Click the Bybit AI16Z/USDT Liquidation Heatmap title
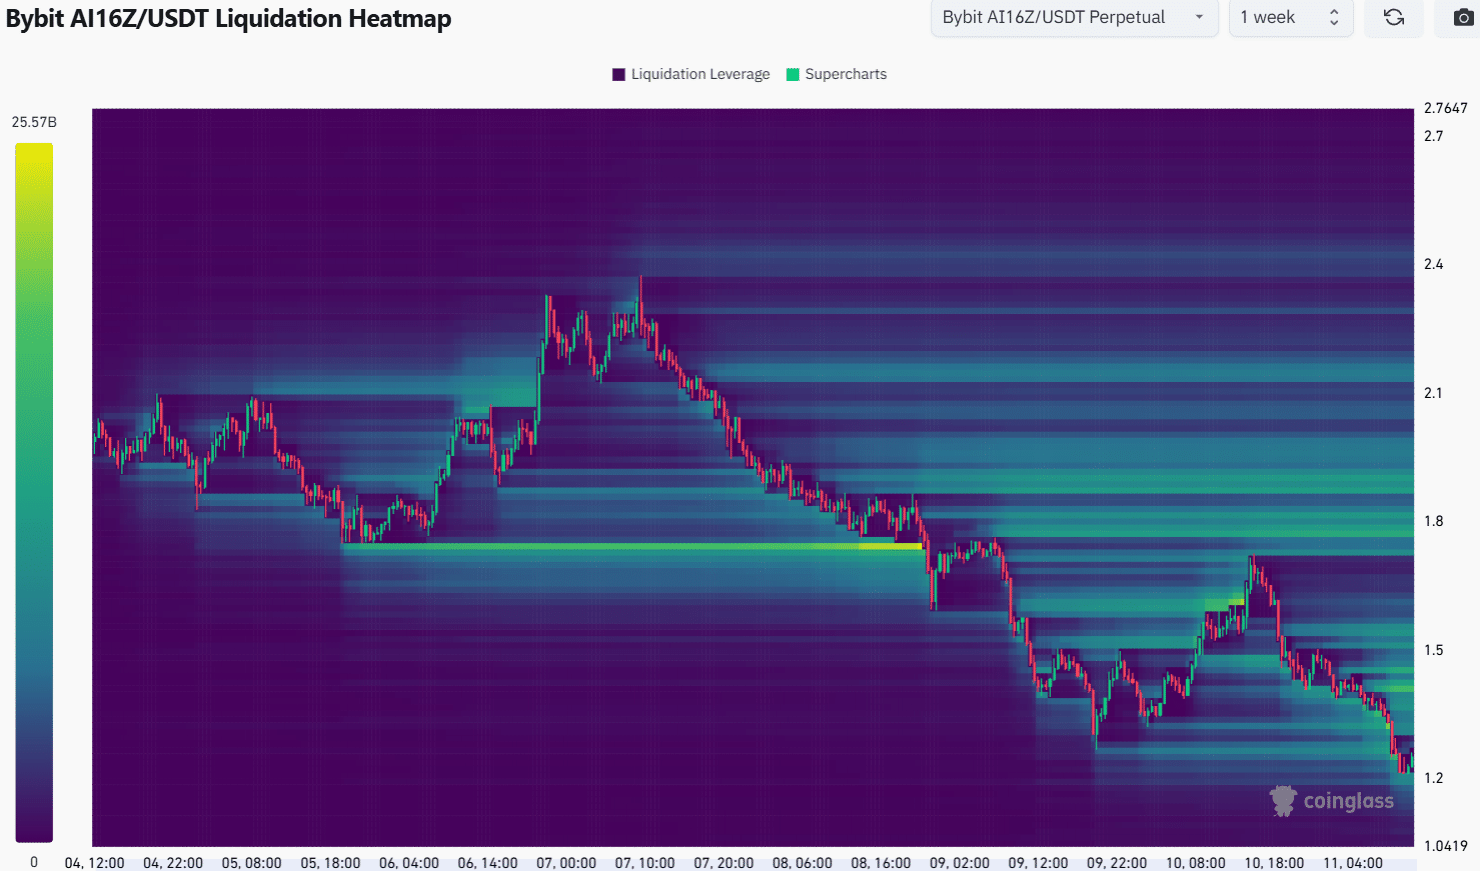This screenshot has width=1480, height=871. tap(228, 18)
